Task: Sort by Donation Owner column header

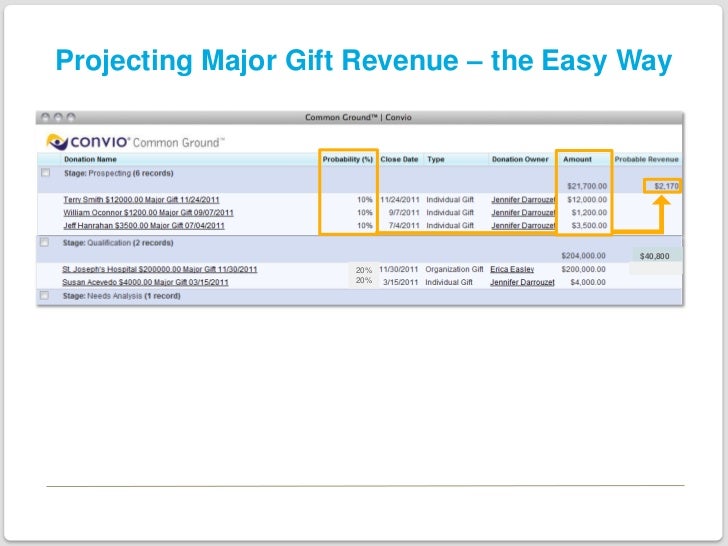Action: [x=520, y=159]
